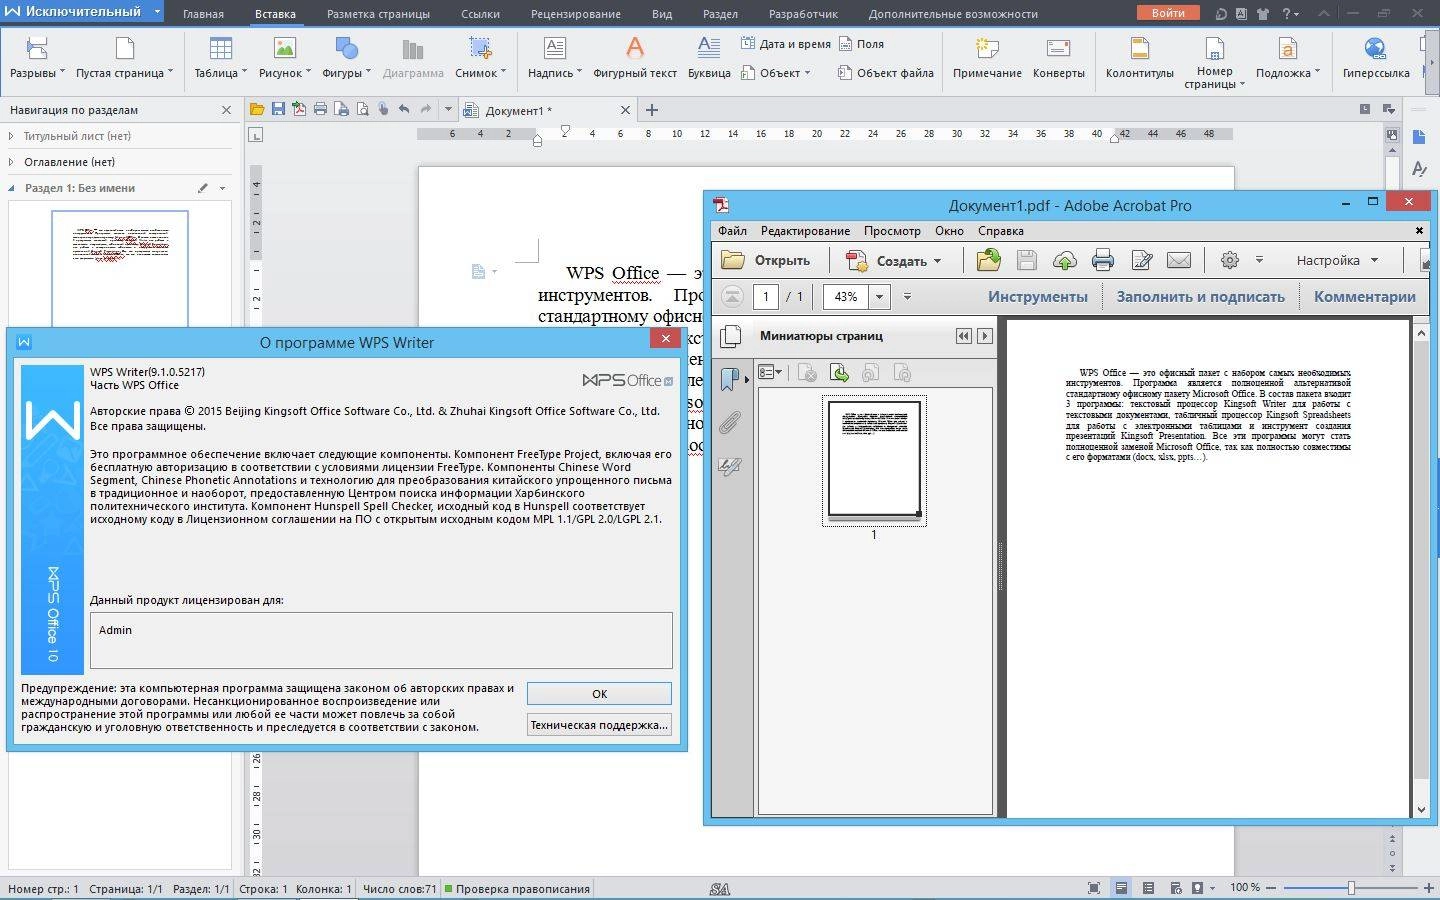This screenshot has height=900, width=1440.
Task: Open the Главная ribbon tab
Action: click(203, 14)
